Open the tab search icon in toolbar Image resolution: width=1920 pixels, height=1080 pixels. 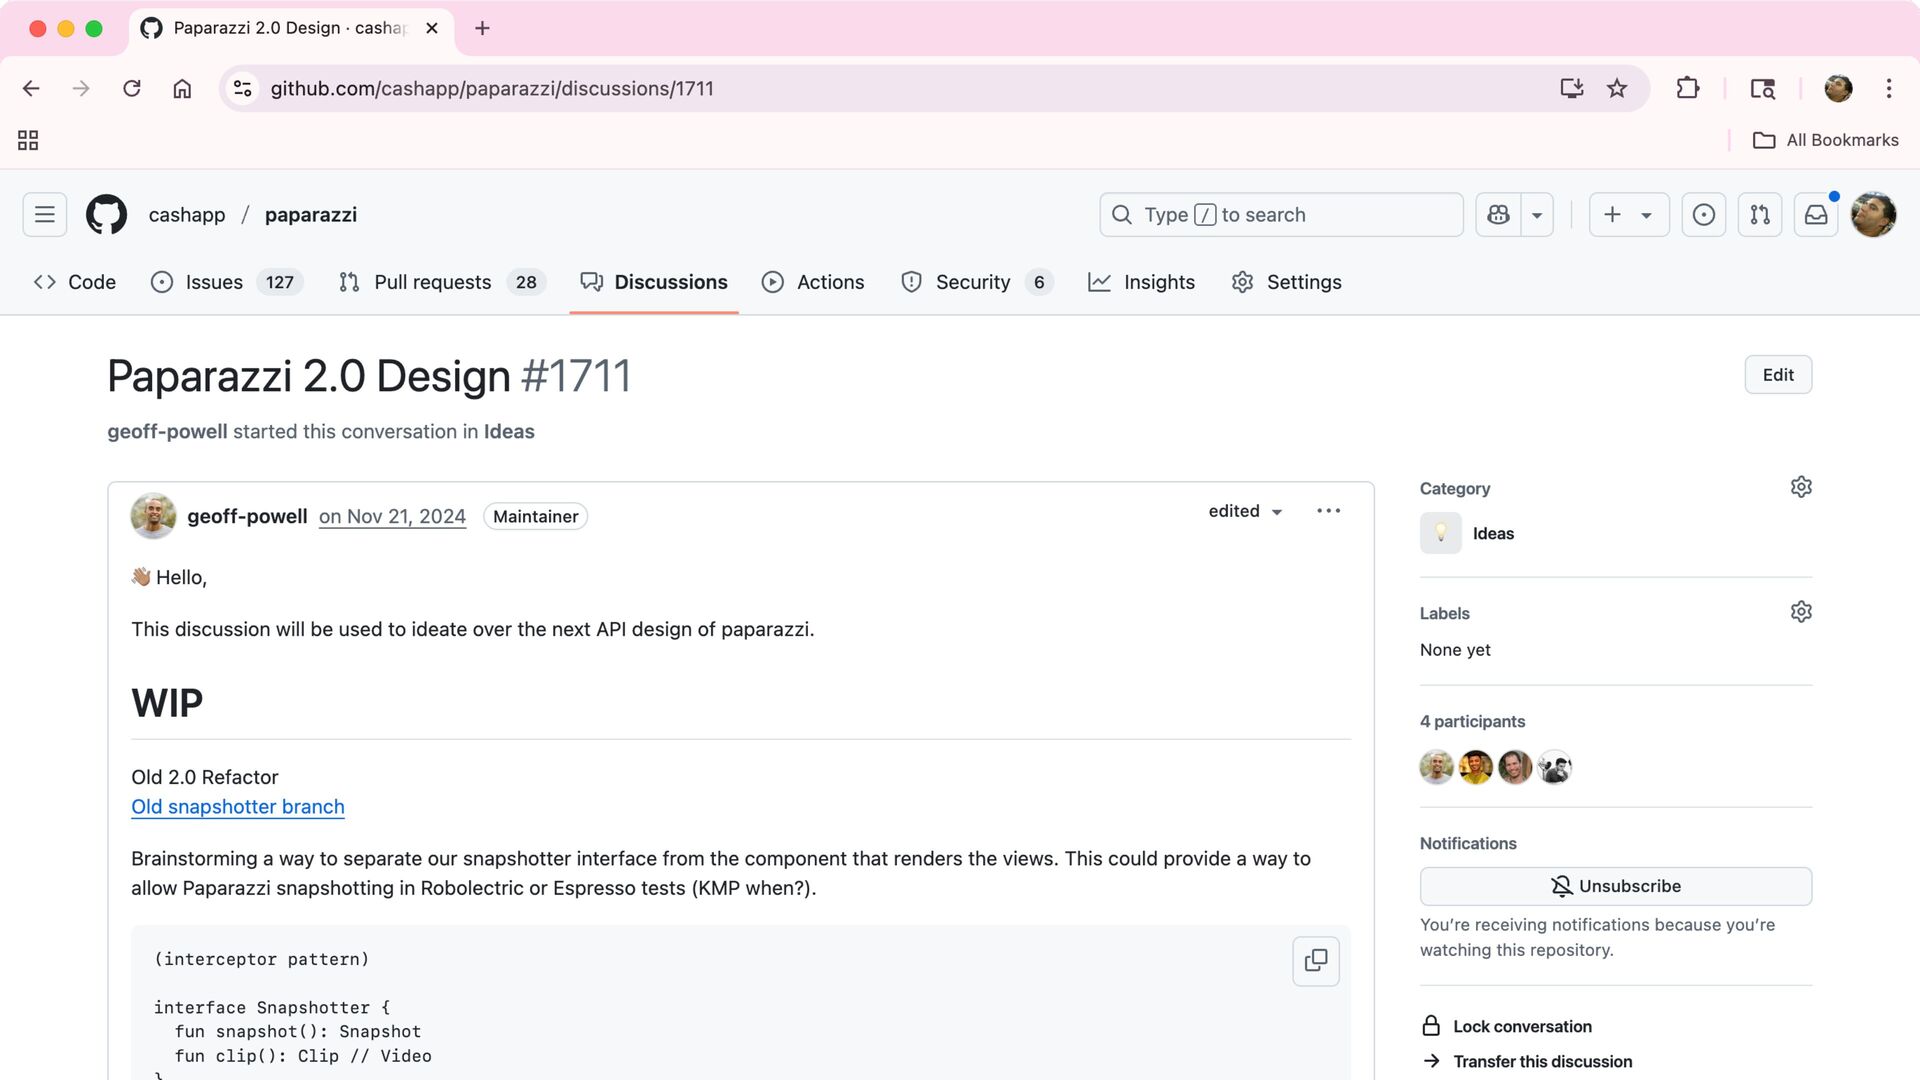1762,88
